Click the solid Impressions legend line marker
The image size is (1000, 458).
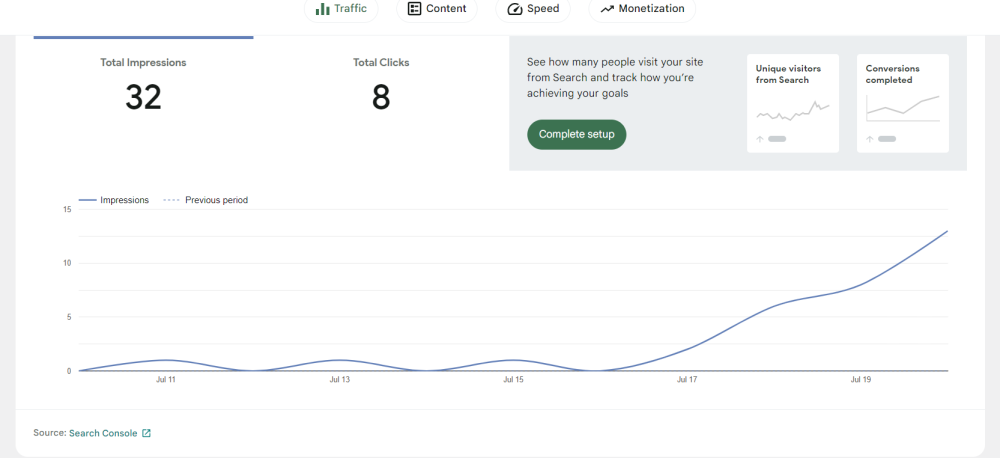[x=87, y=200]
